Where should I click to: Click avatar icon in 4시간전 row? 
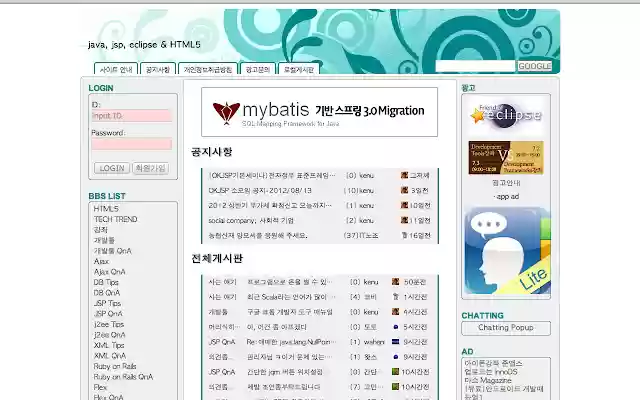(x=396, y=312)
